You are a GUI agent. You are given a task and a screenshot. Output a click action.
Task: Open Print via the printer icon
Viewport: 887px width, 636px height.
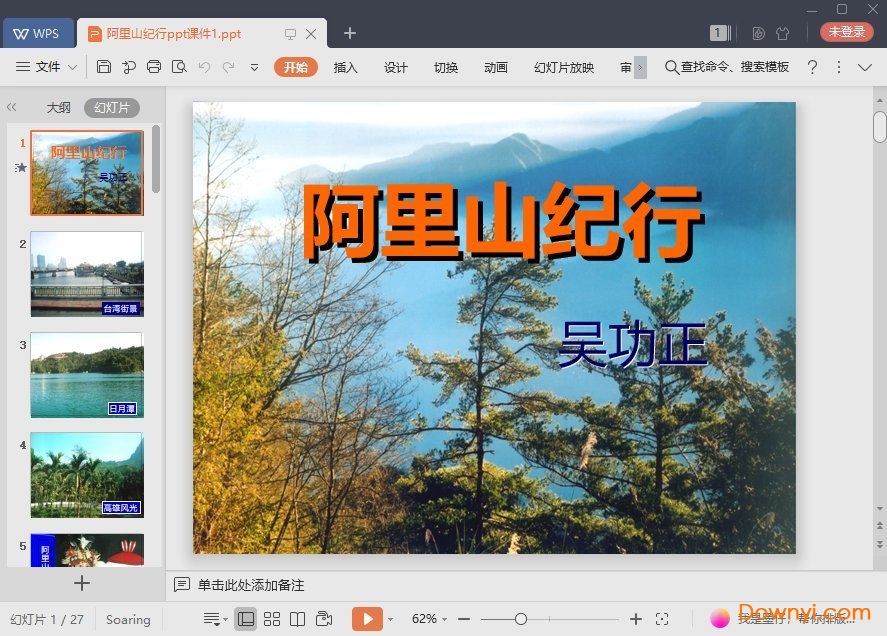[154, 67]
